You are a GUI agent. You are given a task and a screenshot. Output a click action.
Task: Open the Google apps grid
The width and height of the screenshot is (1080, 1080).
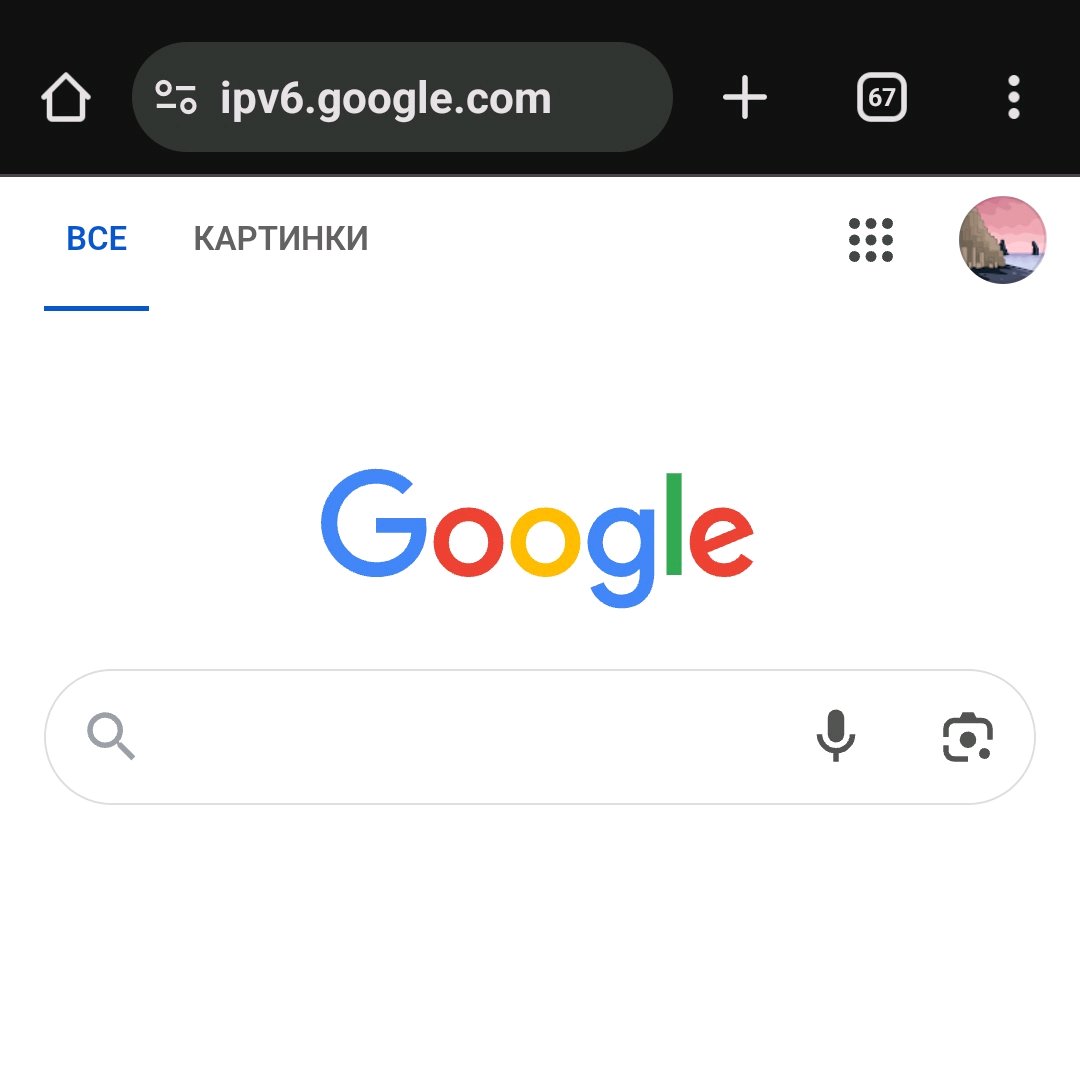coord(871,240)
